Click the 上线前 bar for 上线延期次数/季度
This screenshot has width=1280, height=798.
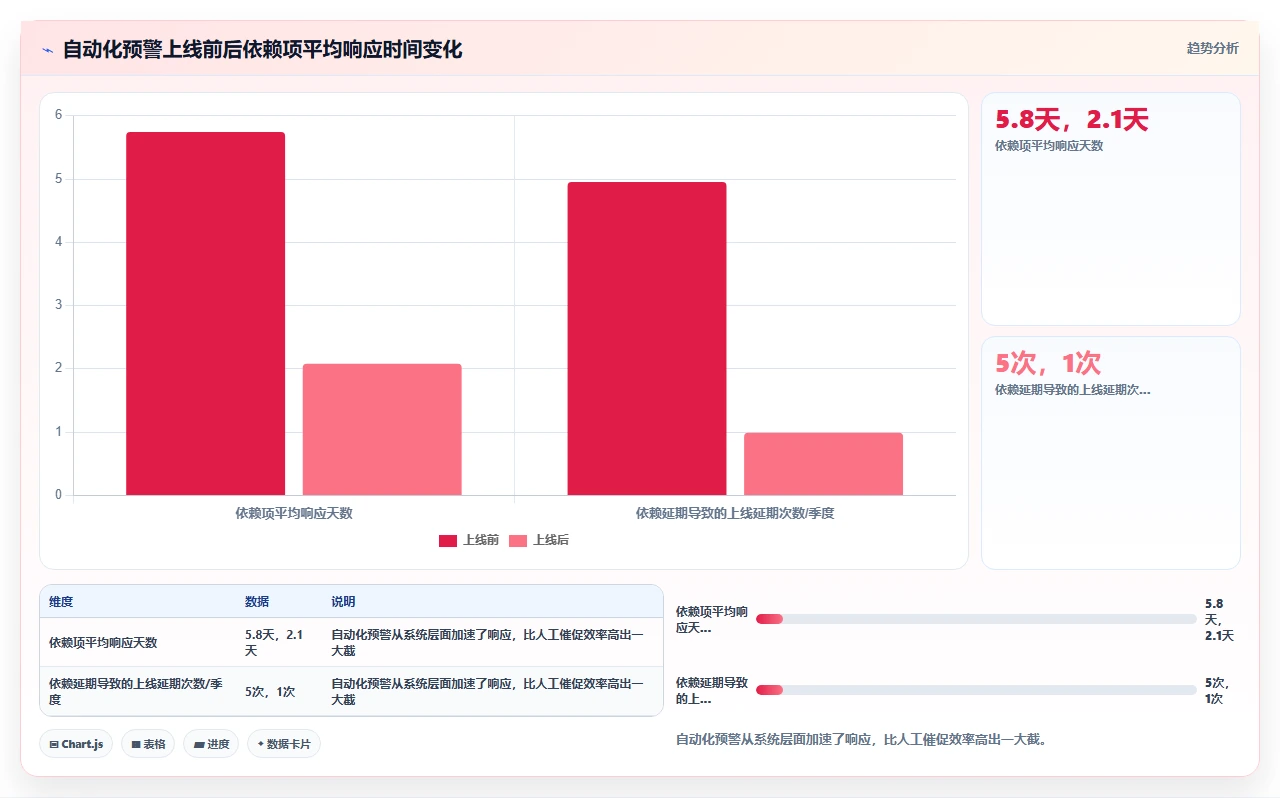pyautogui.click(x=647, y=338)
